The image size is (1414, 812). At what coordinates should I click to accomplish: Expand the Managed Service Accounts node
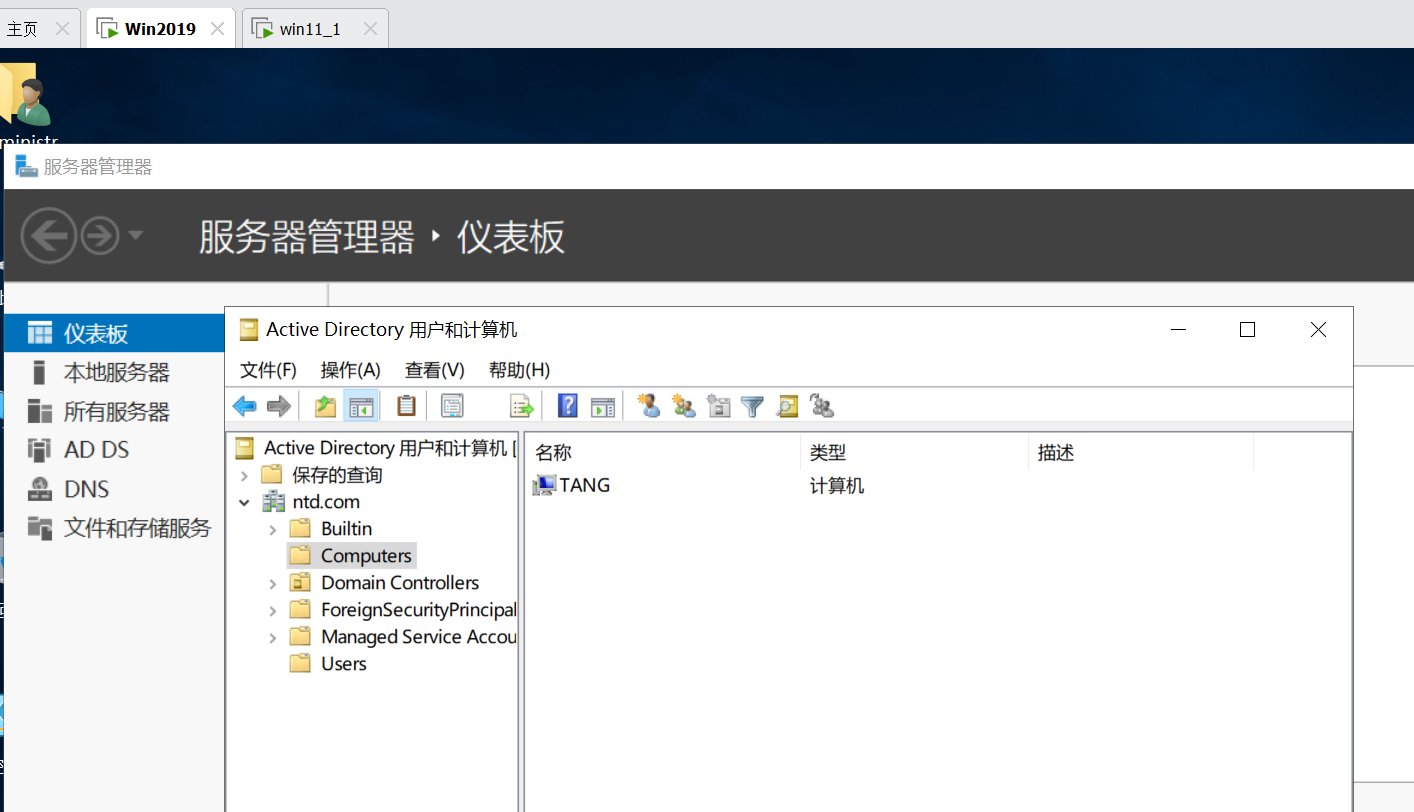[x=272, y=637]
